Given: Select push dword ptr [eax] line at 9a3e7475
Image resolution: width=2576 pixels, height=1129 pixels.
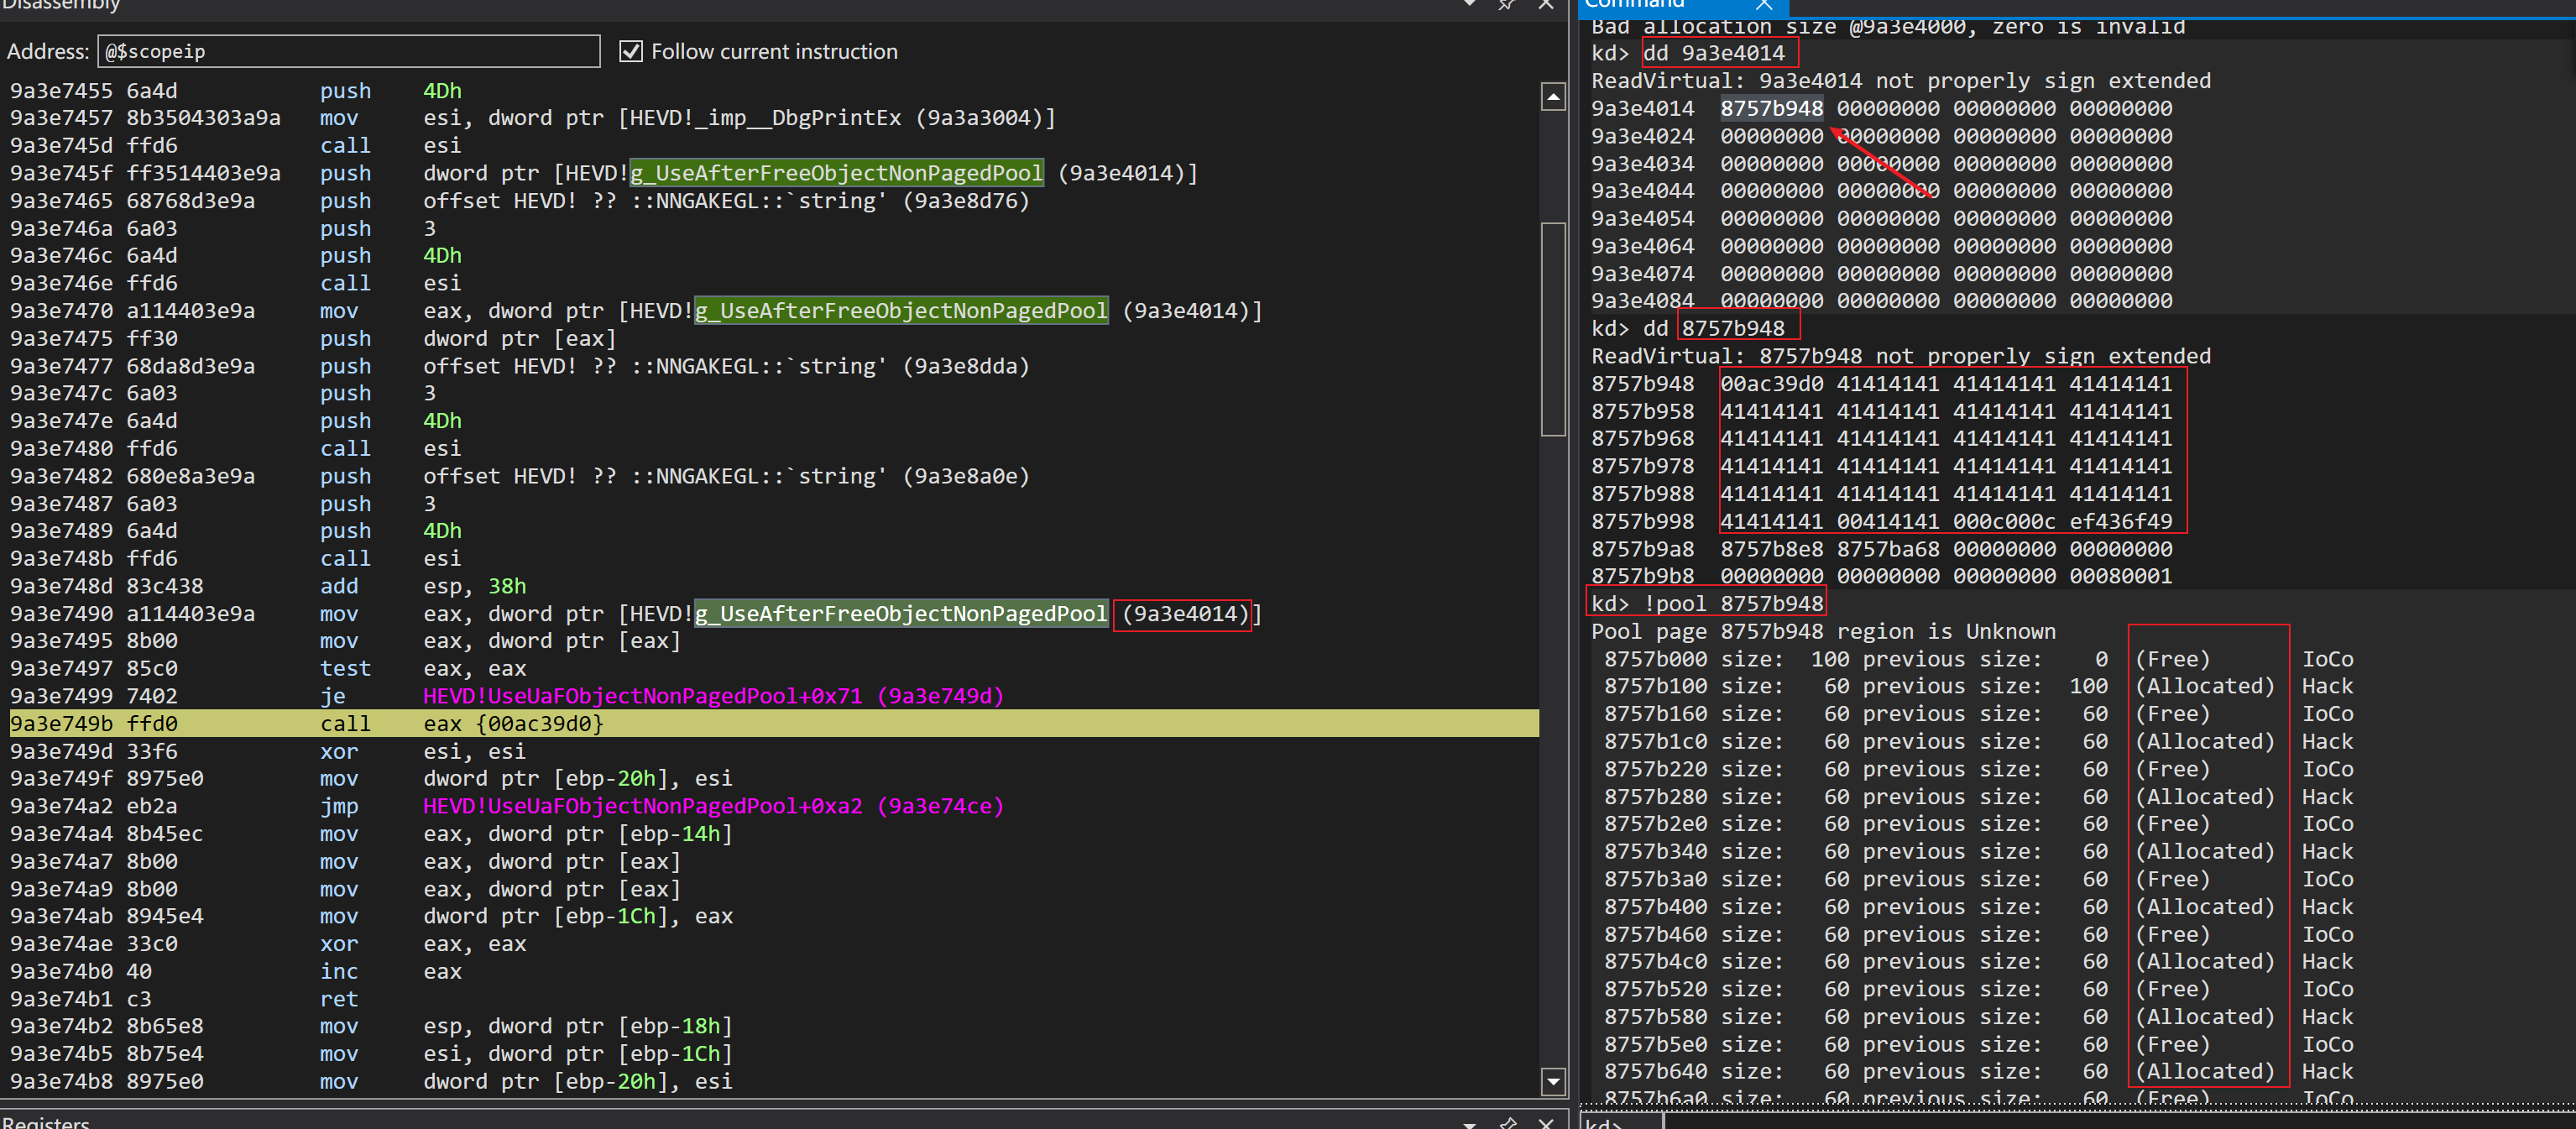Looking at the screenshot, I should 314,339.
